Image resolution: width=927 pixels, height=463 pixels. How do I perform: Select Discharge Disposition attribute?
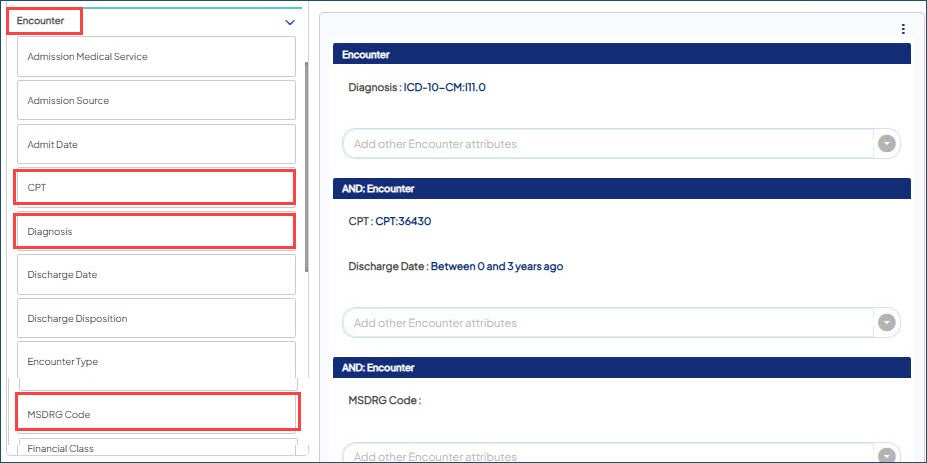[156, 319]
